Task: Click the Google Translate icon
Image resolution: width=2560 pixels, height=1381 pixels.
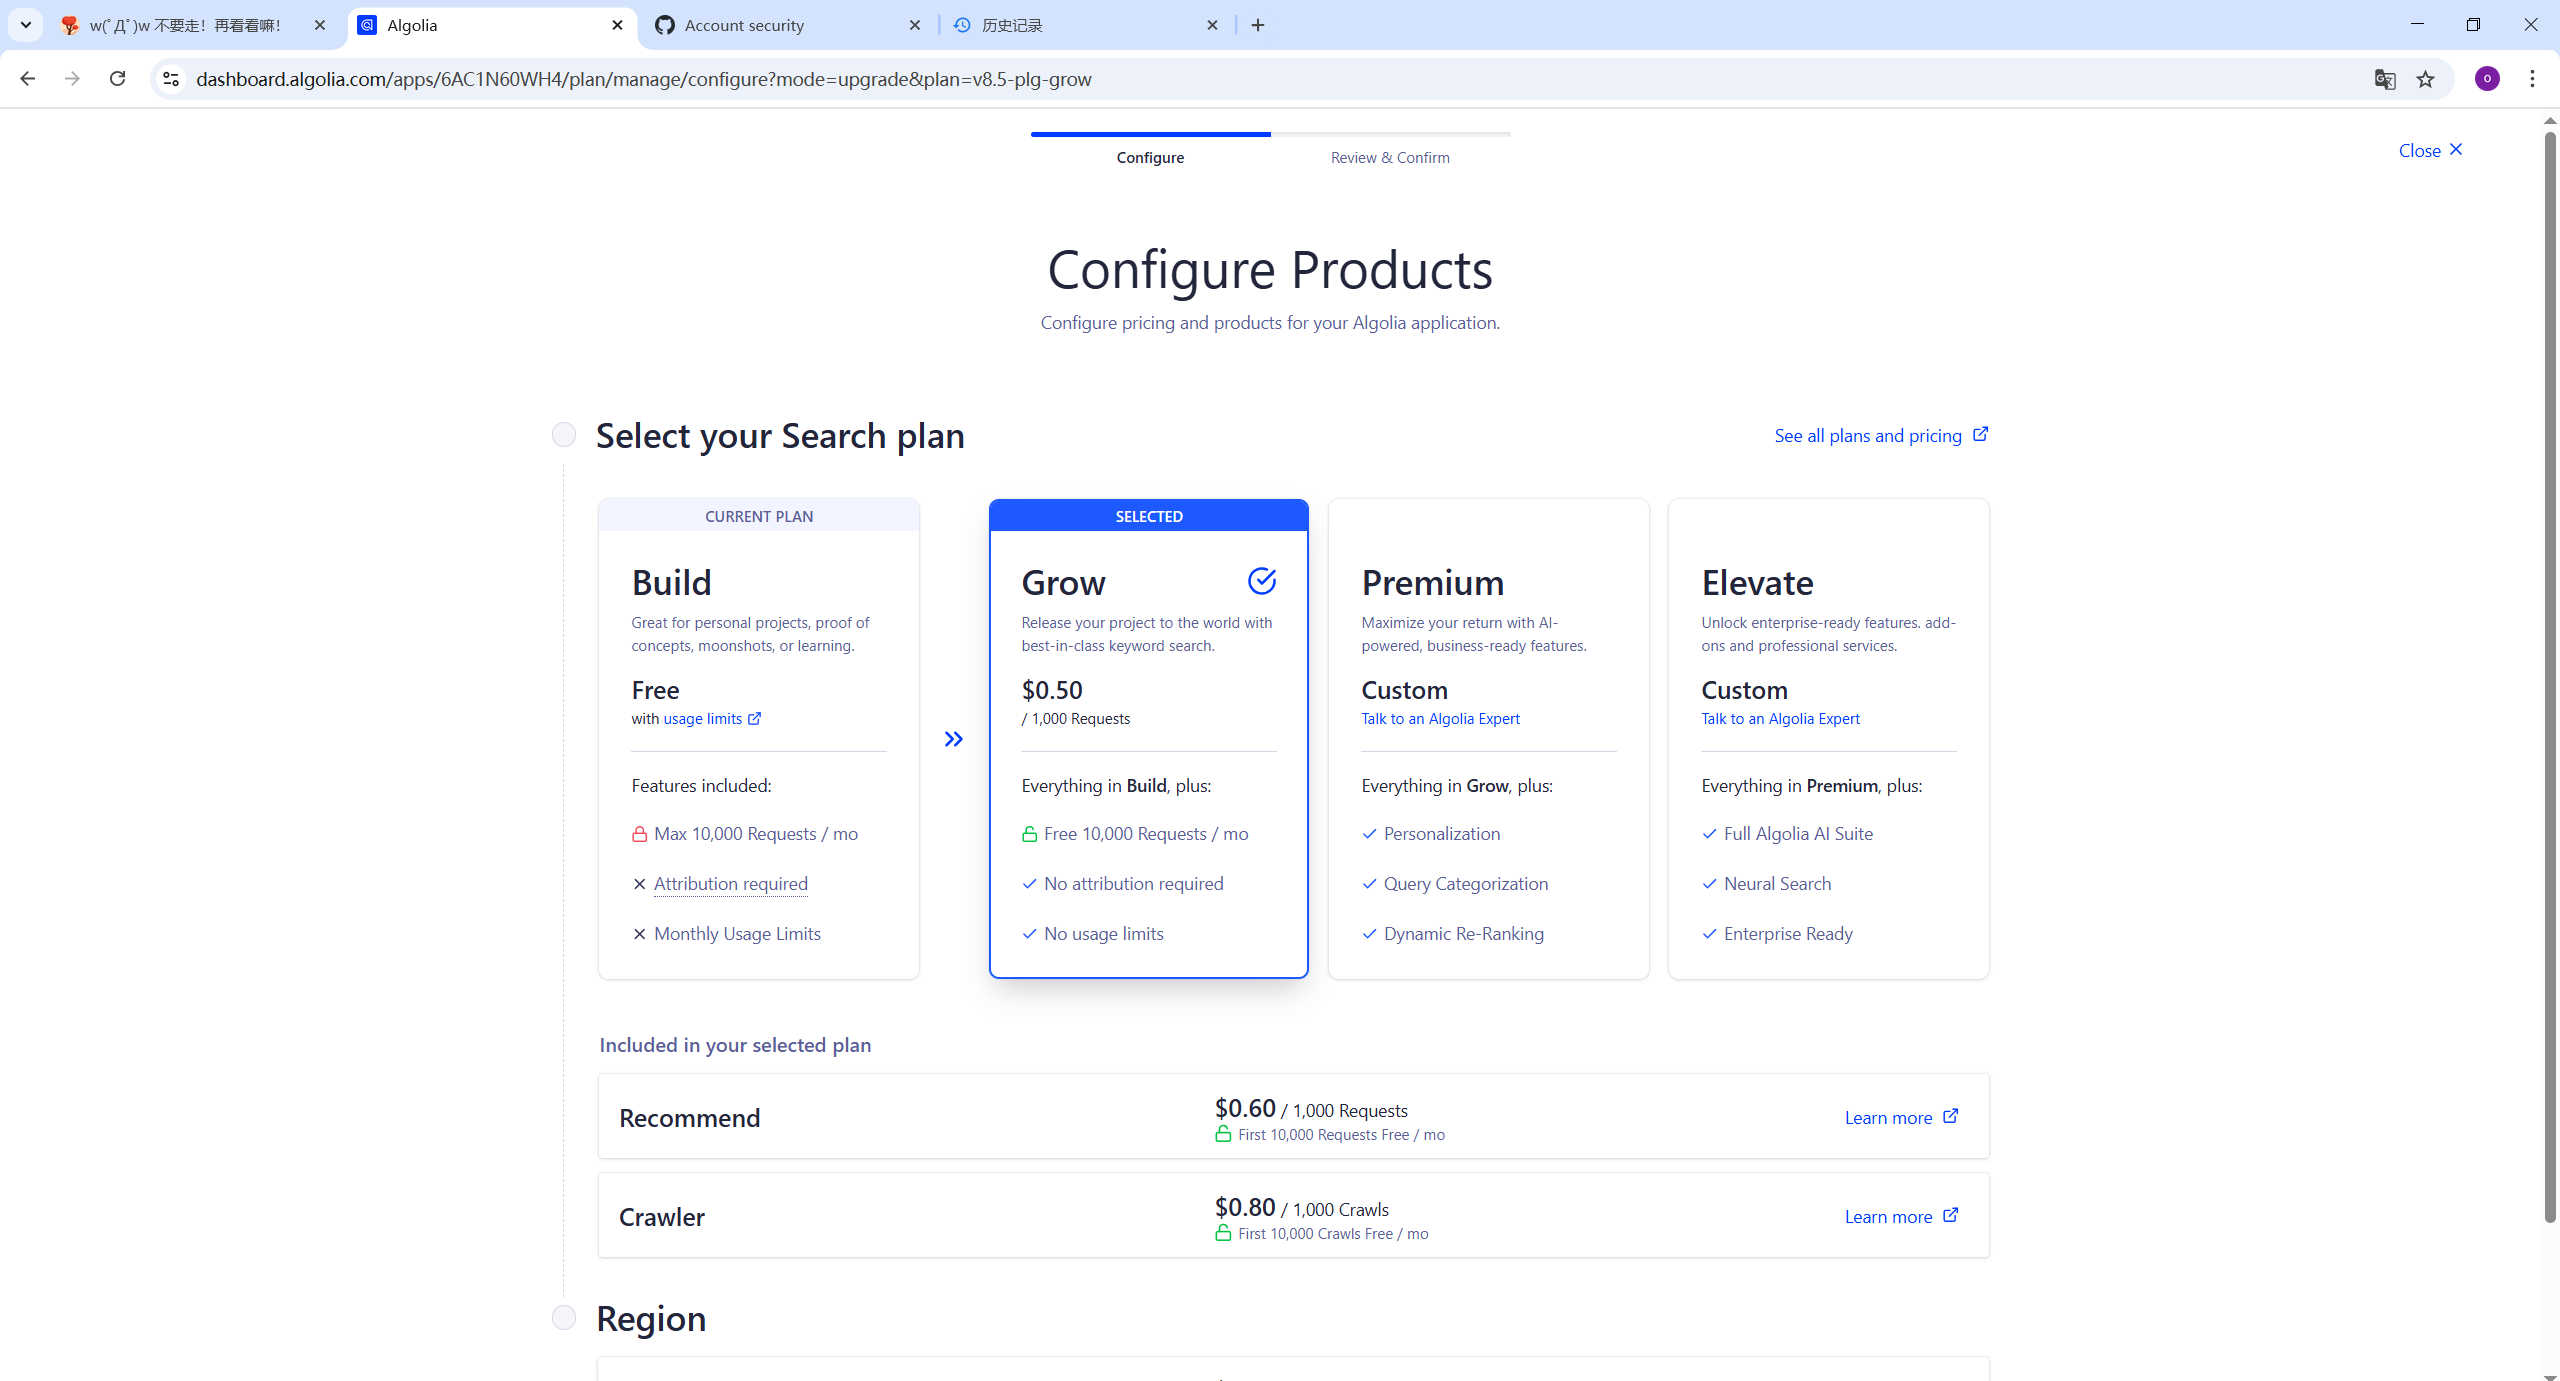Action: 2385,79
